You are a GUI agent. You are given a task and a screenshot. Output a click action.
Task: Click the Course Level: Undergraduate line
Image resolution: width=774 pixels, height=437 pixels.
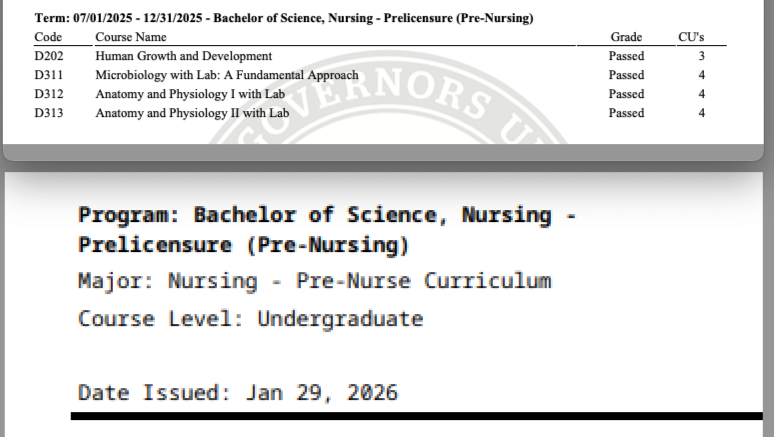coord(250,319)
